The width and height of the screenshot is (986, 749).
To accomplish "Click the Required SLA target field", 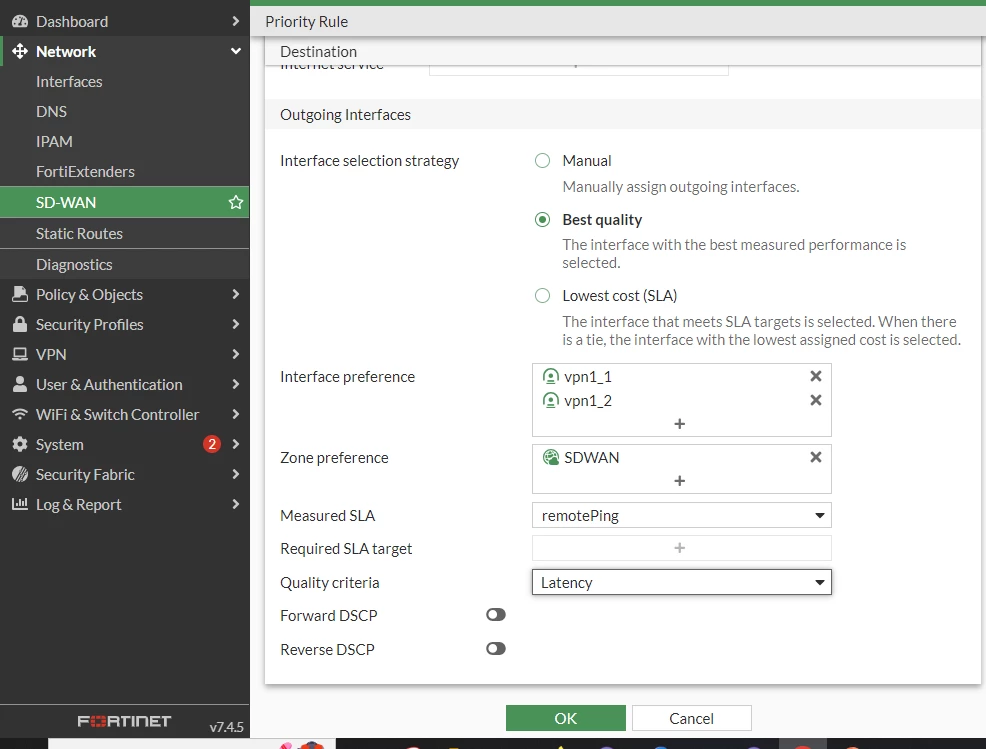I will (682, 548).
